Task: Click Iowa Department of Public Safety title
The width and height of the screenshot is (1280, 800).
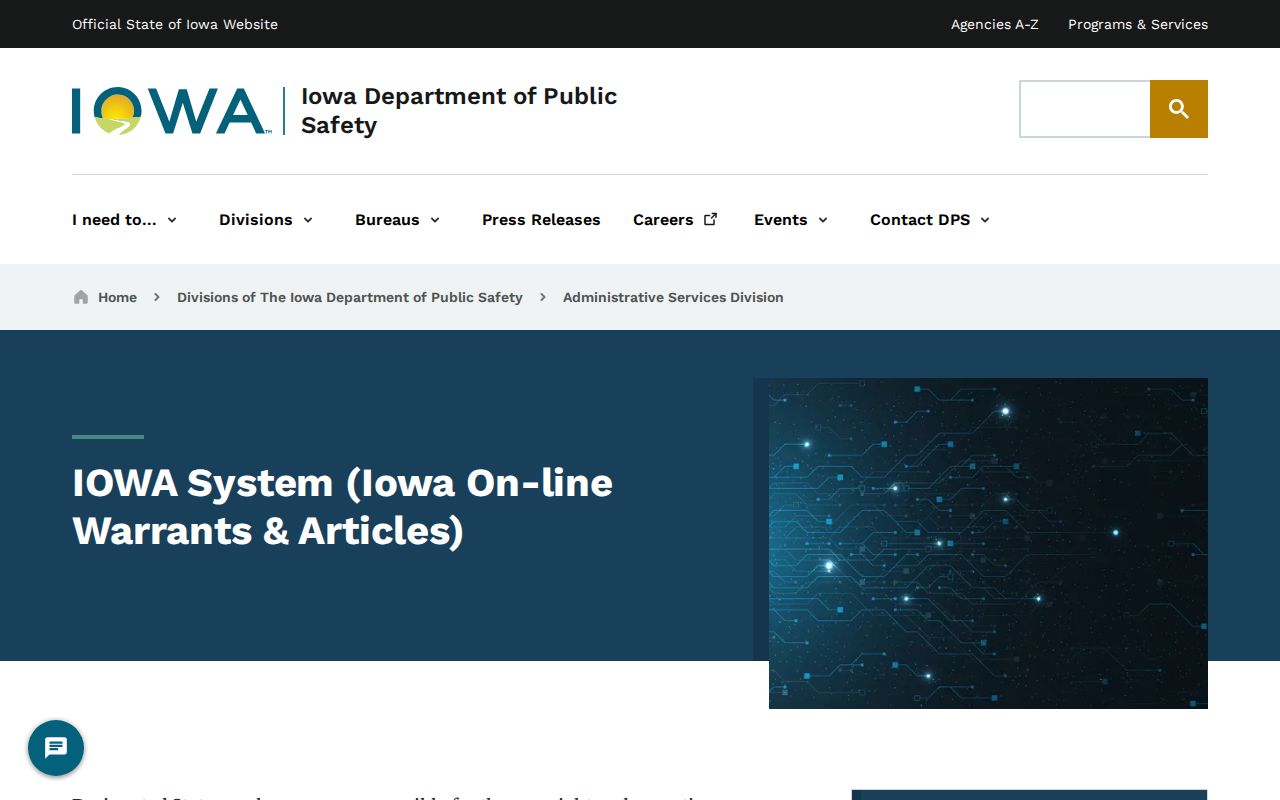Action: tap(459, 111)
